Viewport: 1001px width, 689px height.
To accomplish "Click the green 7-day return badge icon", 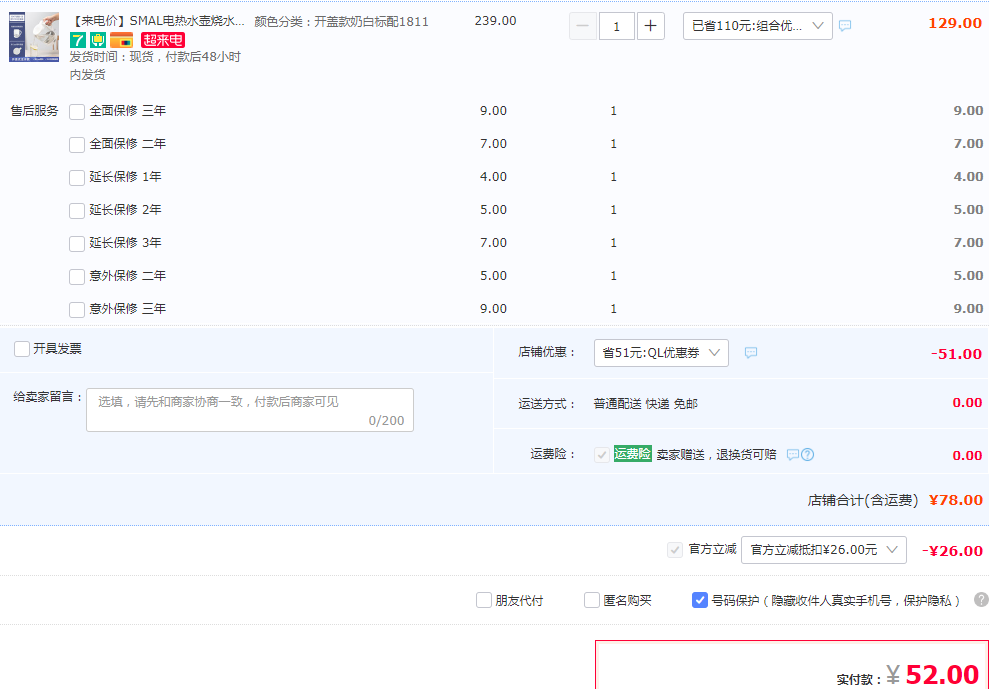I will (x=77, y=40).
